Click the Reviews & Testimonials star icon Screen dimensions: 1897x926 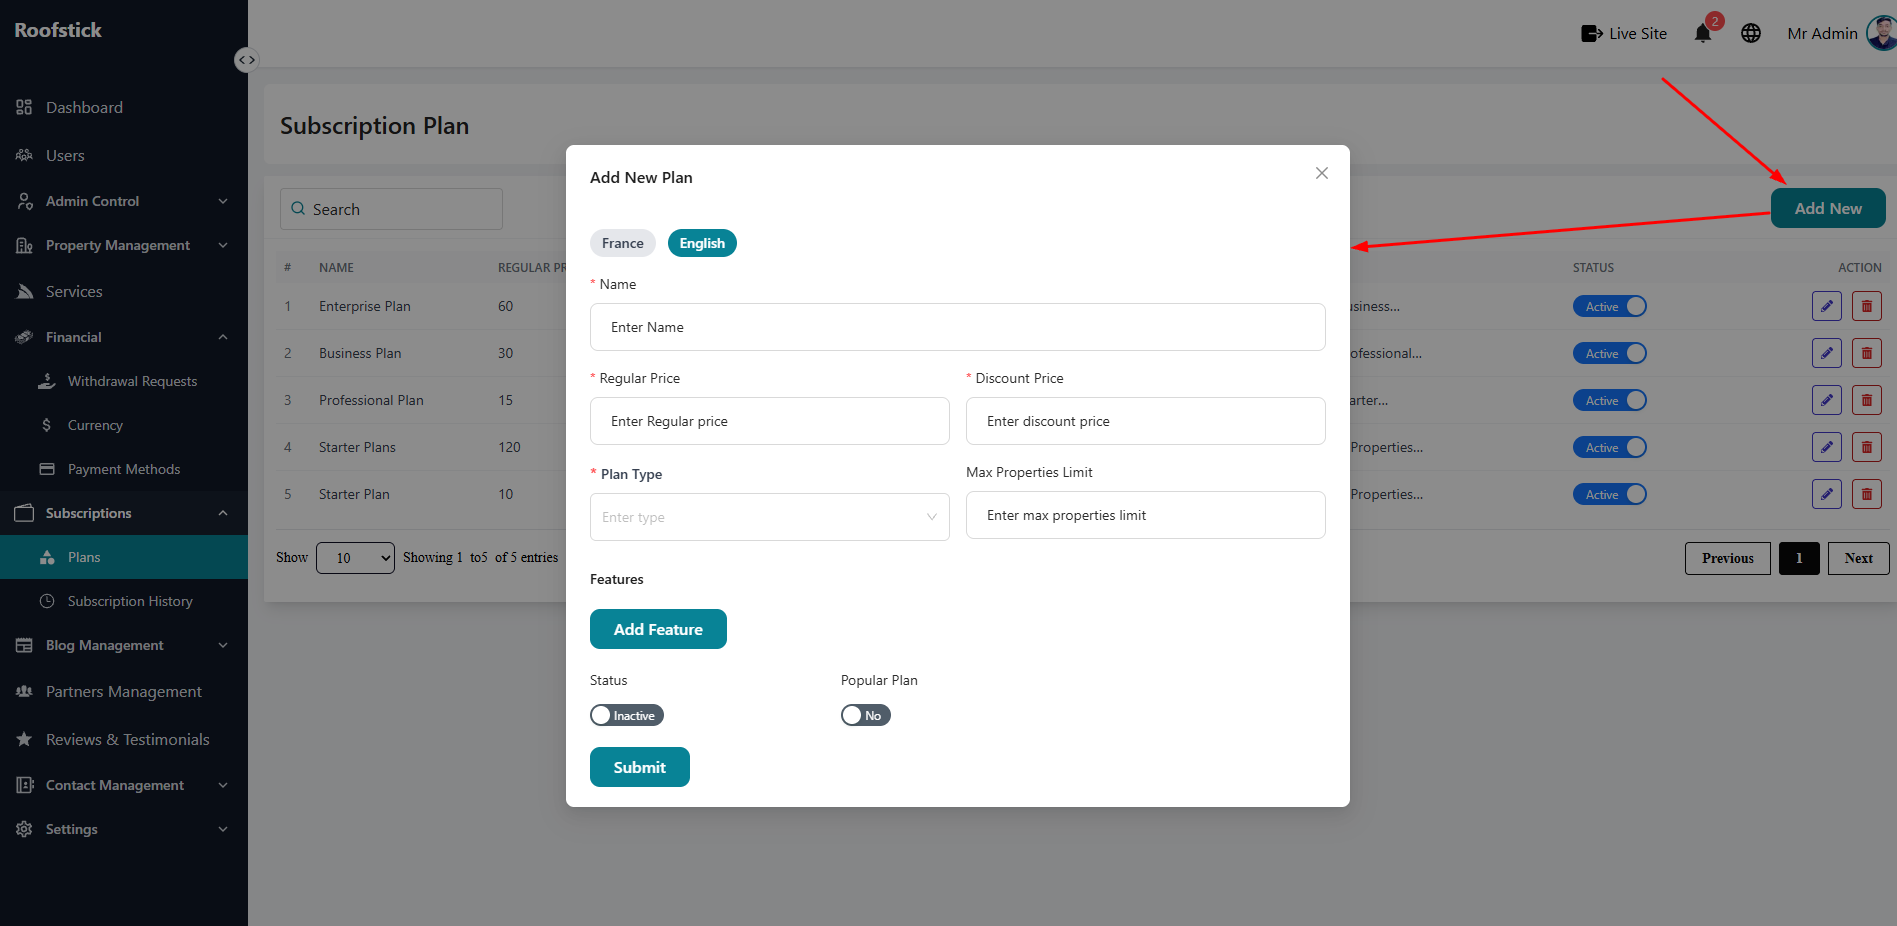point(24,739)
